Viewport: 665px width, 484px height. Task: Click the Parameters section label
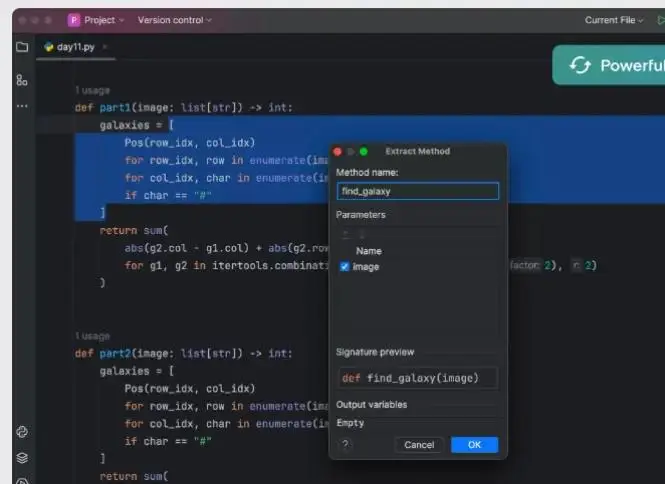point(360,215)
